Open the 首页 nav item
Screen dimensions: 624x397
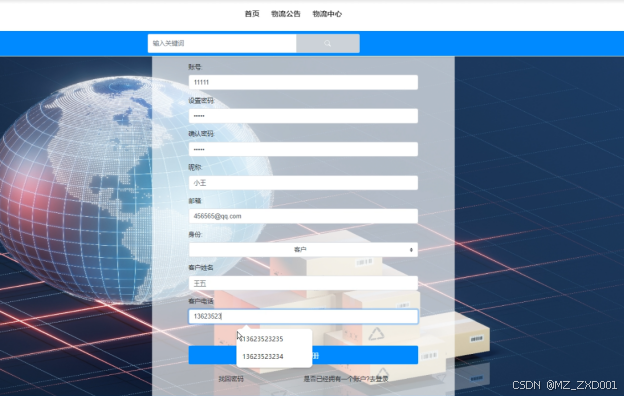click(x=252, y=14)
